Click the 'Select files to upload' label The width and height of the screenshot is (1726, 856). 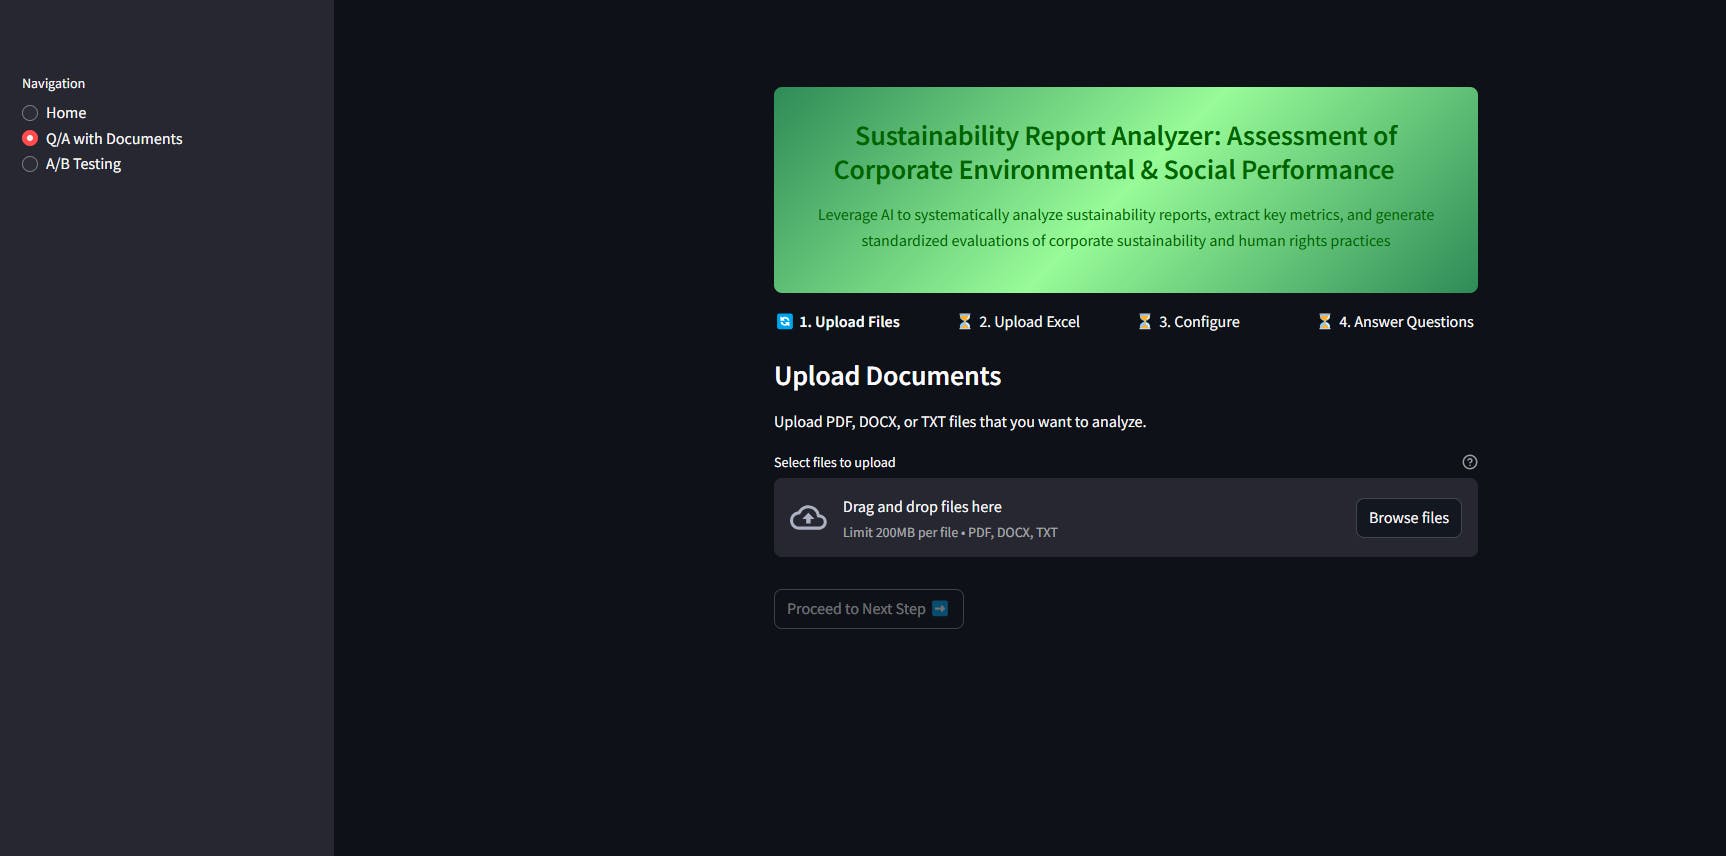click(834, 462)
